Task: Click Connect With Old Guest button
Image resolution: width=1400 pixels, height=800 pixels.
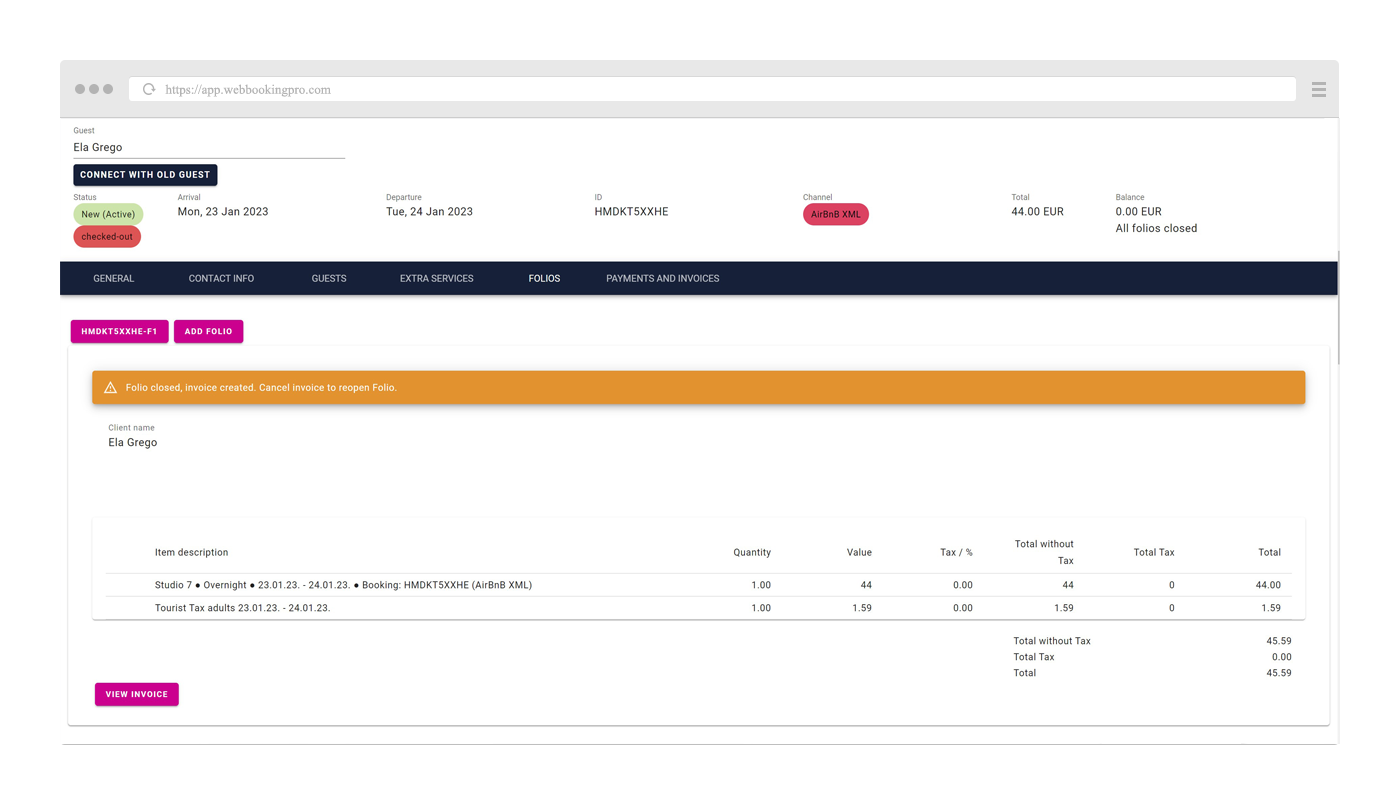Action: 145,175
